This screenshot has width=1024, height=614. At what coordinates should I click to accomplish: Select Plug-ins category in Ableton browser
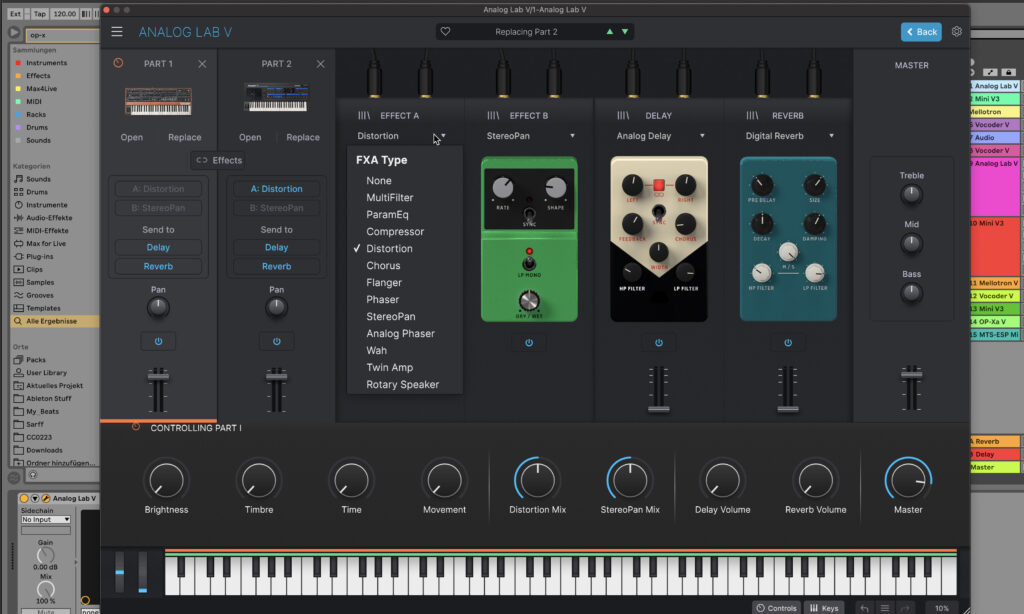coord(40,257)
